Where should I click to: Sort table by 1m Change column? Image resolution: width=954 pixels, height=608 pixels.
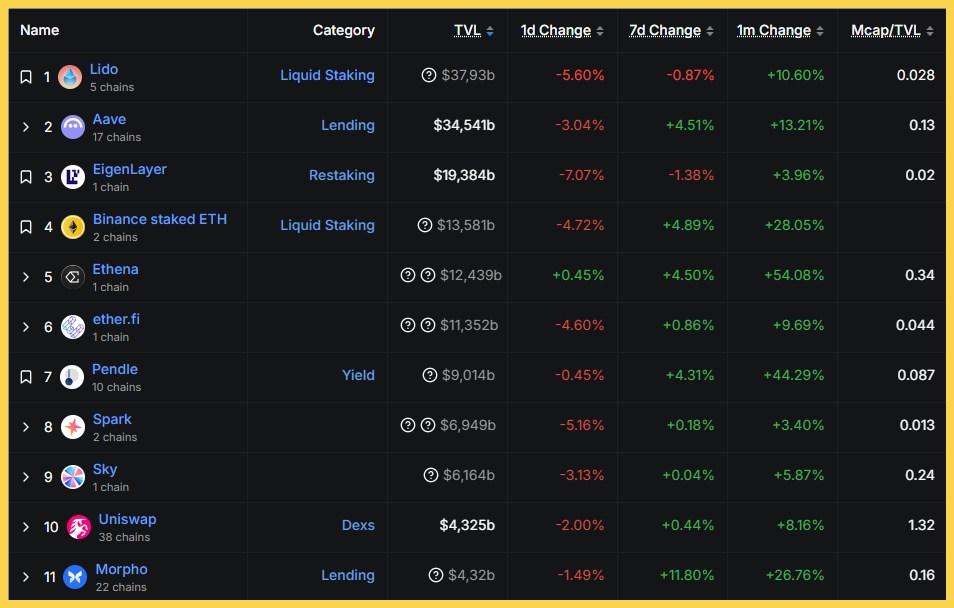(780, 30)
